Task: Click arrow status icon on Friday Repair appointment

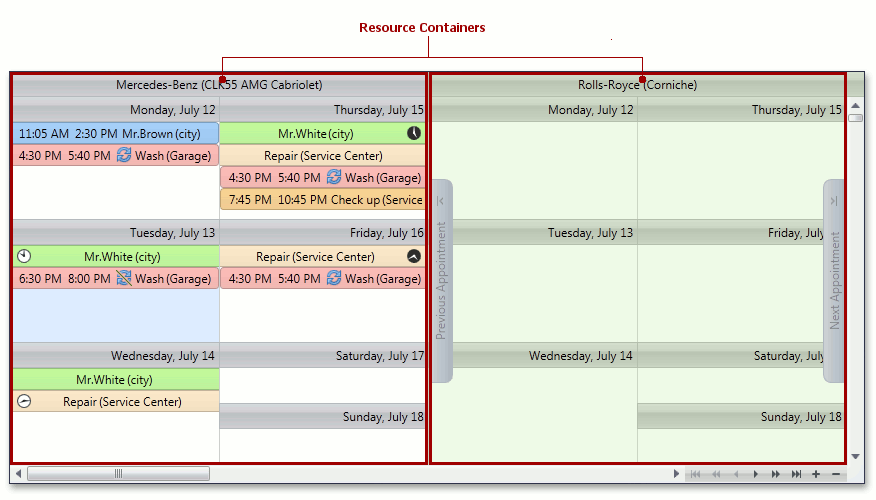Action: pyautogui.click(x=413, y=256)
